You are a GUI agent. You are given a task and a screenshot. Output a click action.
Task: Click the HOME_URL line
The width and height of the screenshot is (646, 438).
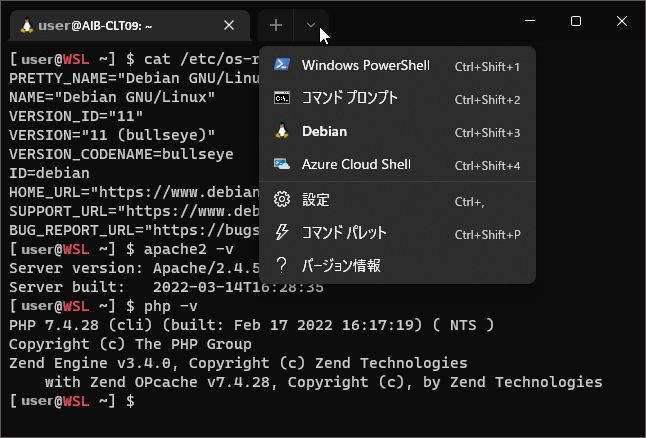(134, 192)
